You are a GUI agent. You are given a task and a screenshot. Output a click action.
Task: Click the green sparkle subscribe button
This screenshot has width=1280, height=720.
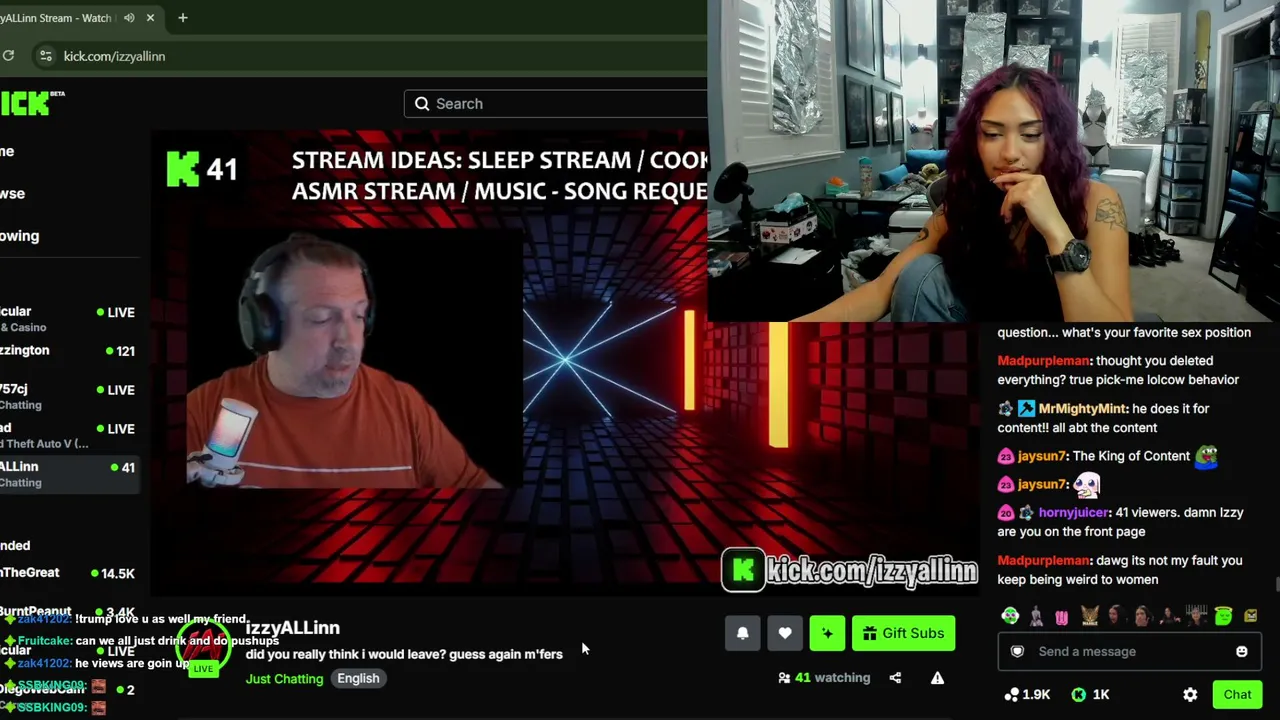[x=827, y=633]
